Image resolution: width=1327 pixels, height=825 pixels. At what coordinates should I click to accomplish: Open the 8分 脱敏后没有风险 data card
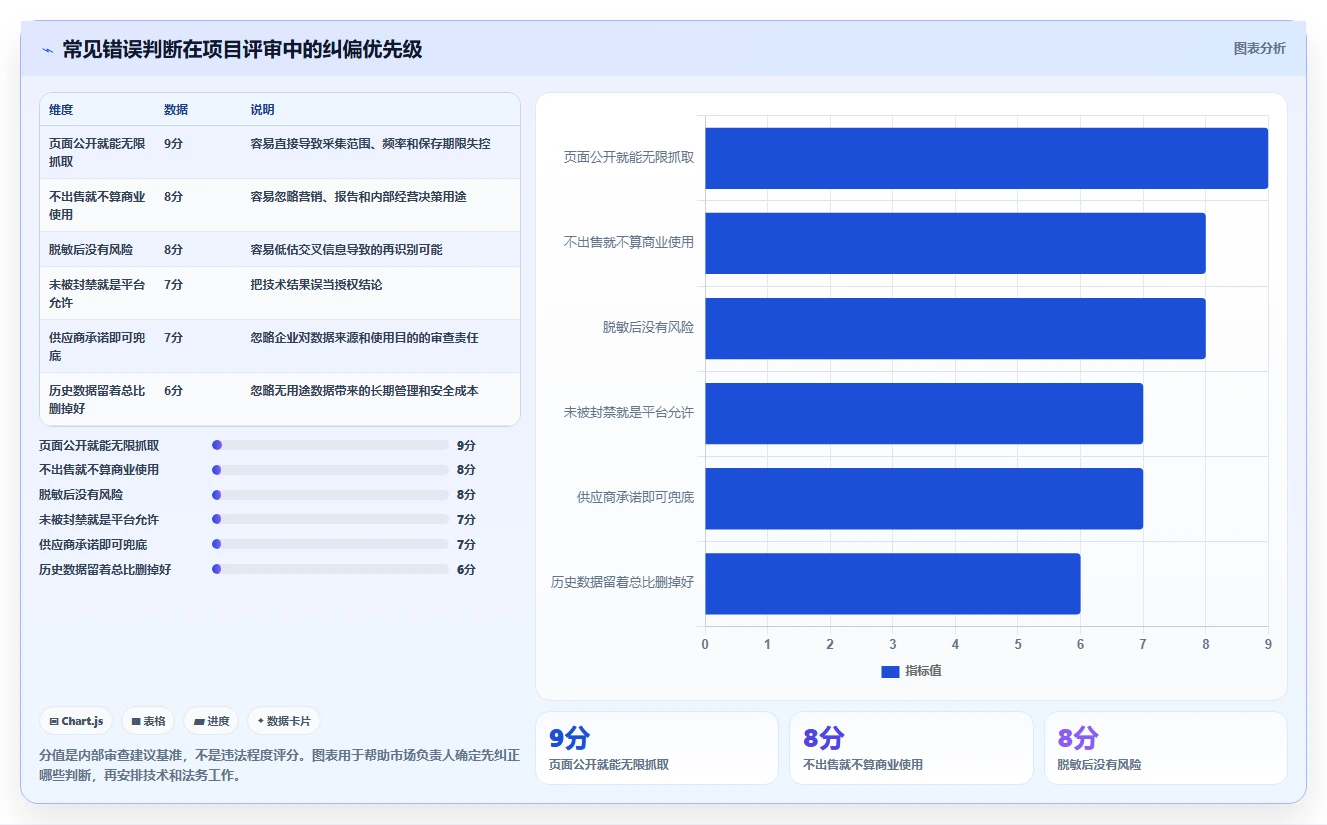pyautogui.click(x=1166, y=748)
